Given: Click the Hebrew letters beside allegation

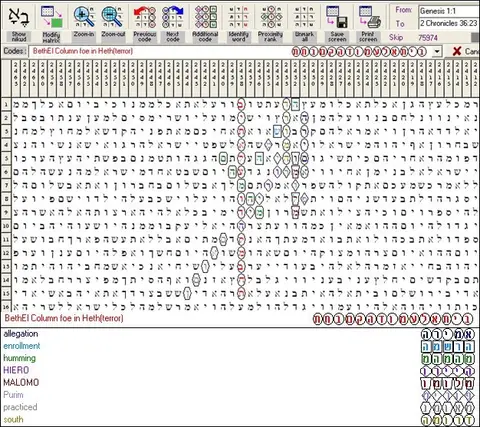Looking at the screenshot, I should pyautogui.click(x=447, y=334).
